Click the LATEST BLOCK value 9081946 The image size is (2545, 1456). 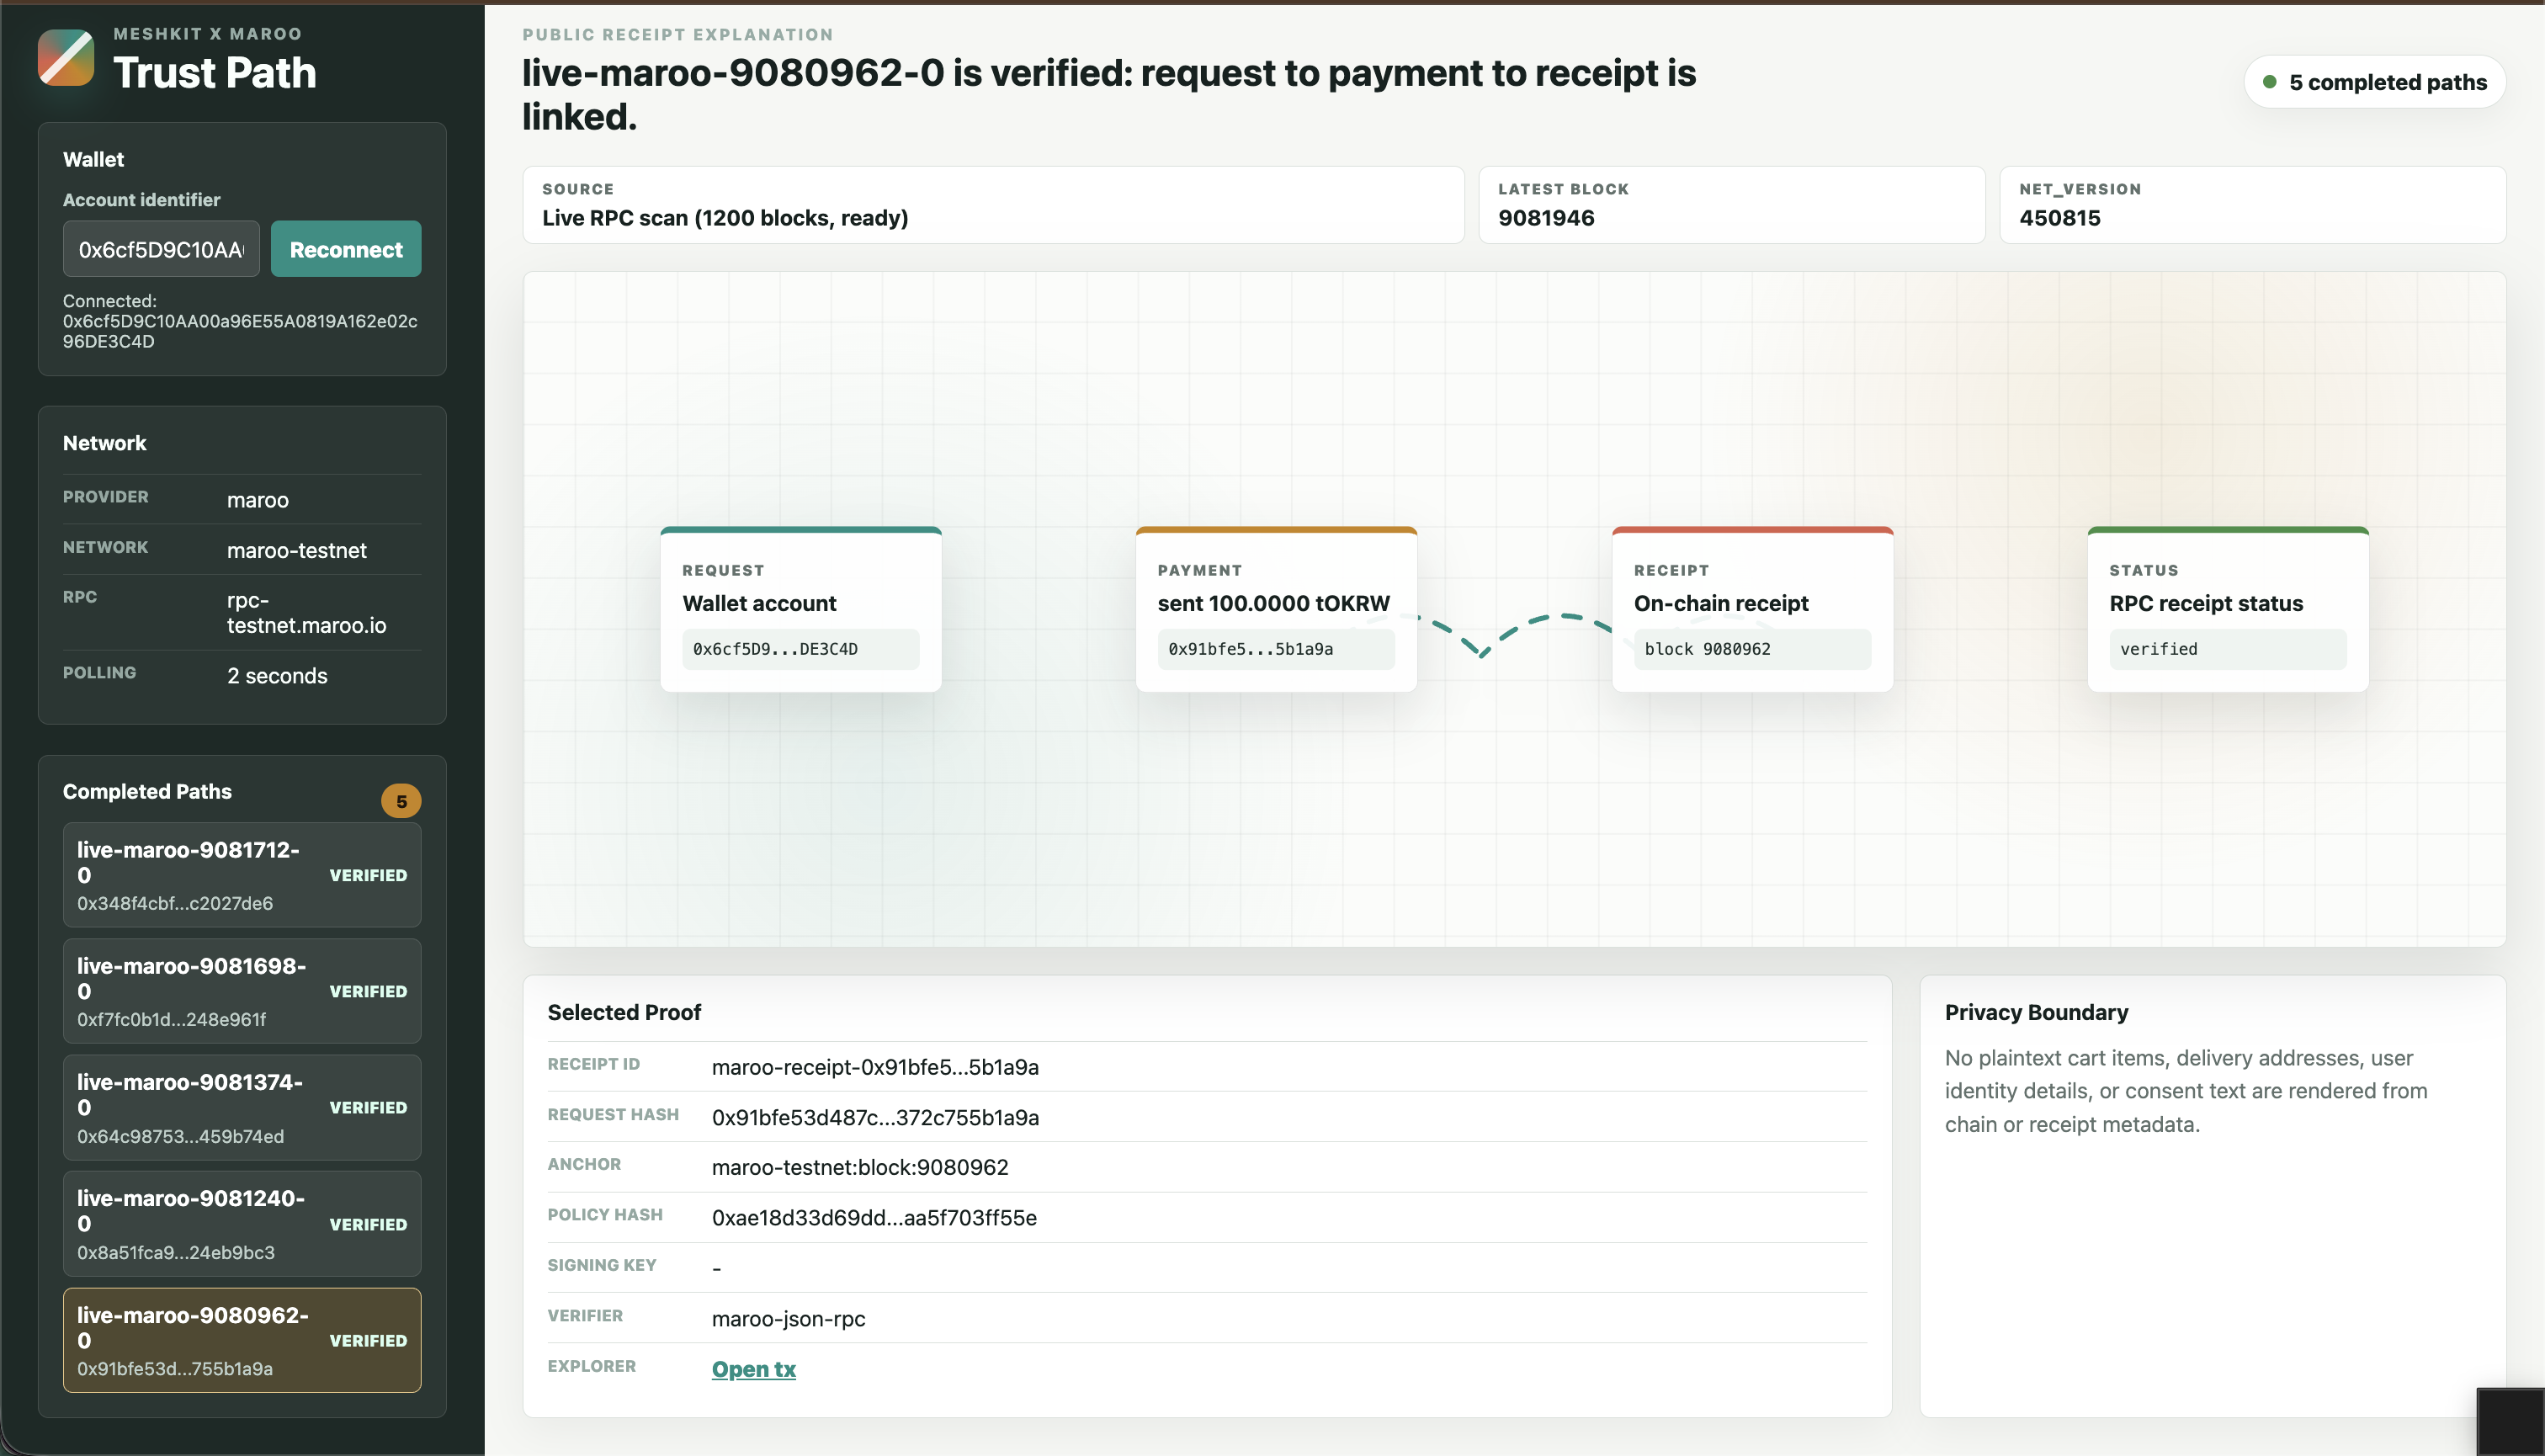coord(1546,218)
